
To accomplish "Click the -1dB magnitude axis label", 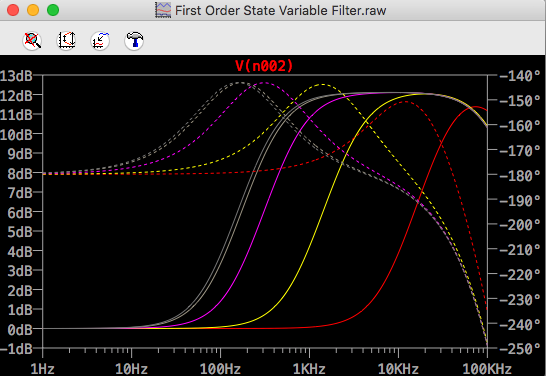I will point(16,348).
